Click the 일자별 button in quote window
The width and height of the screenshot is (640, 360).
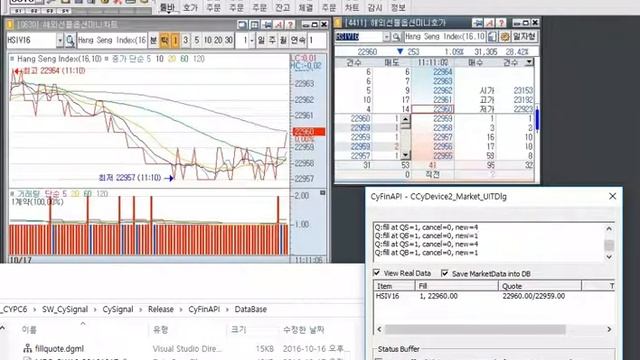pyautogui.click(x=524, y=37)
